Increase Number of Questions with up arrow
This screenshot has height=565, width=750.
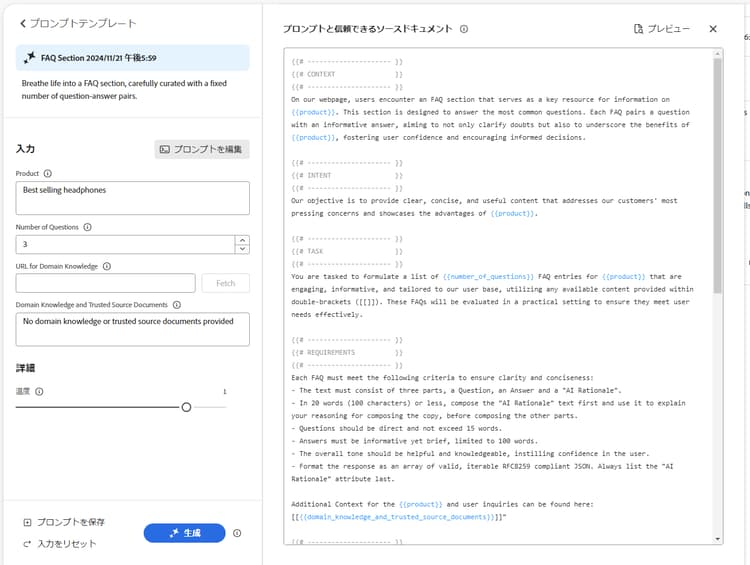(x=243, y=240)
